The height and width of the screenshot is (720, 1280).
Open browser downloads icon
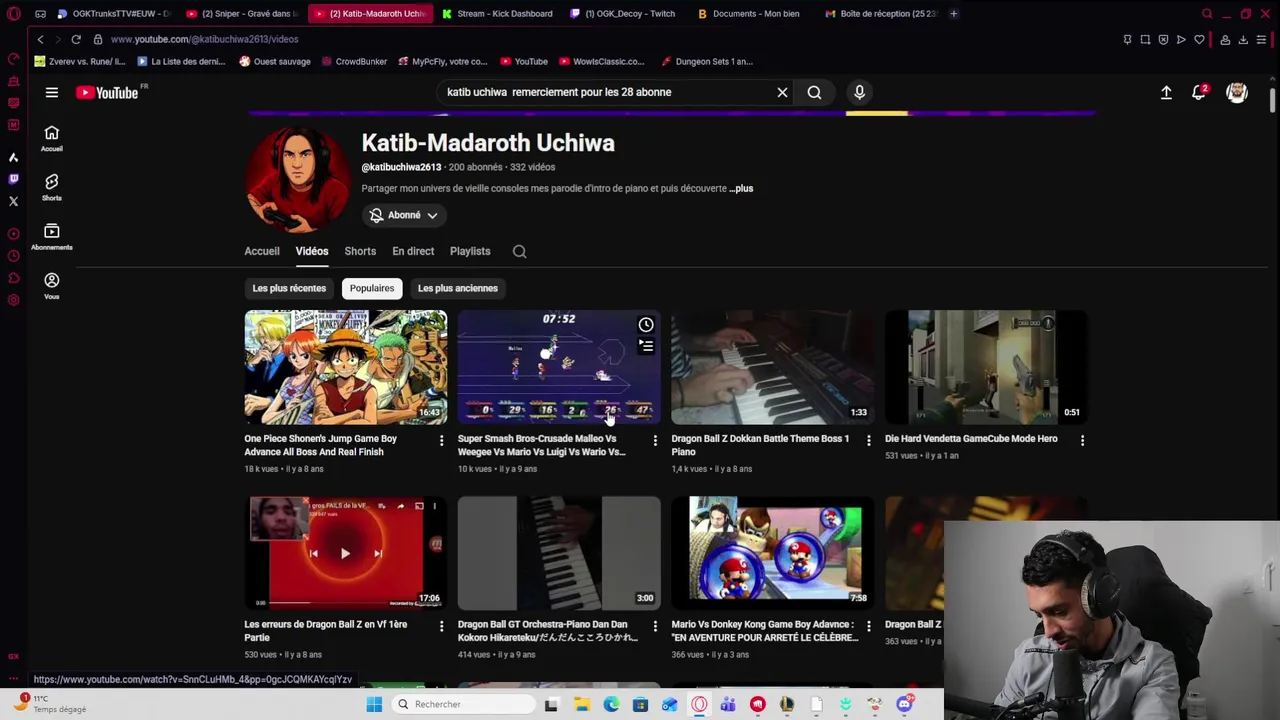[x=1243, y=39]
